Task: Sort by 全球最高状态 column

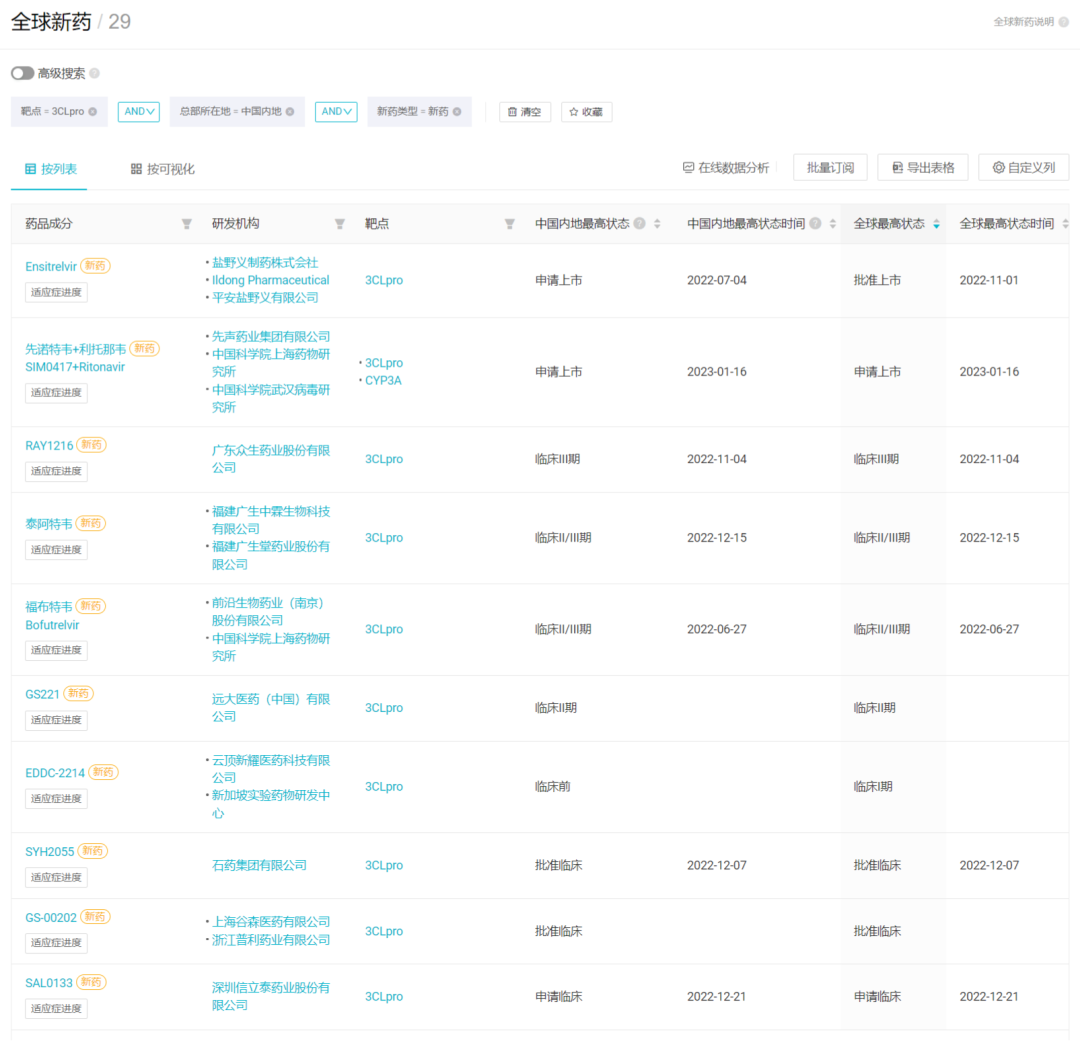Action: [936, 224]
